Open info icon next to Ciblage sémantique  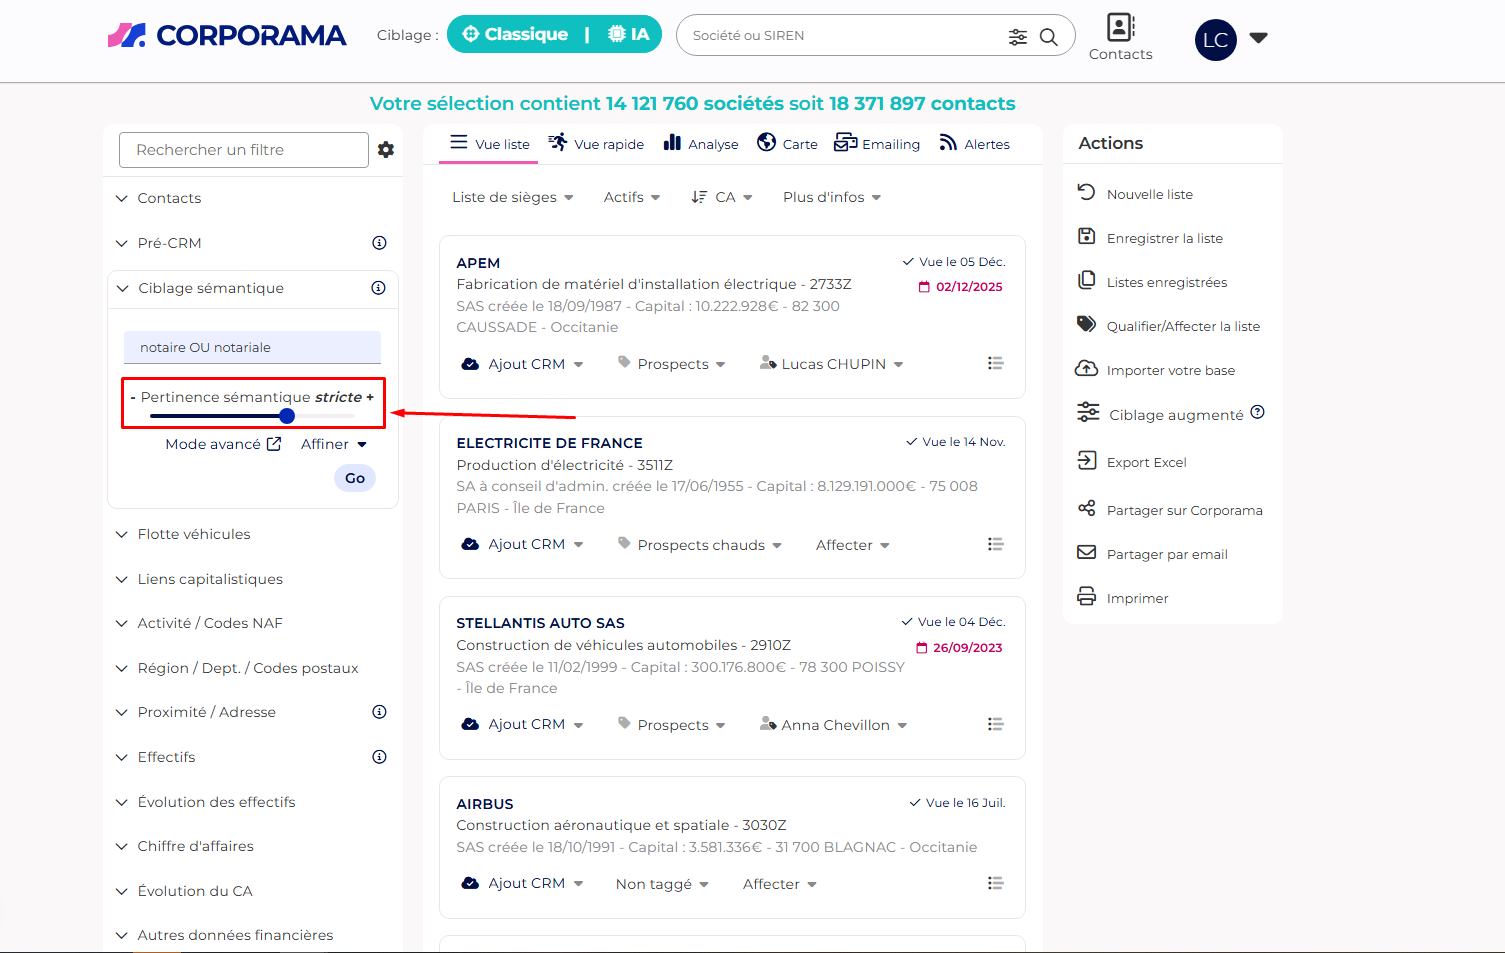[378, 288]
